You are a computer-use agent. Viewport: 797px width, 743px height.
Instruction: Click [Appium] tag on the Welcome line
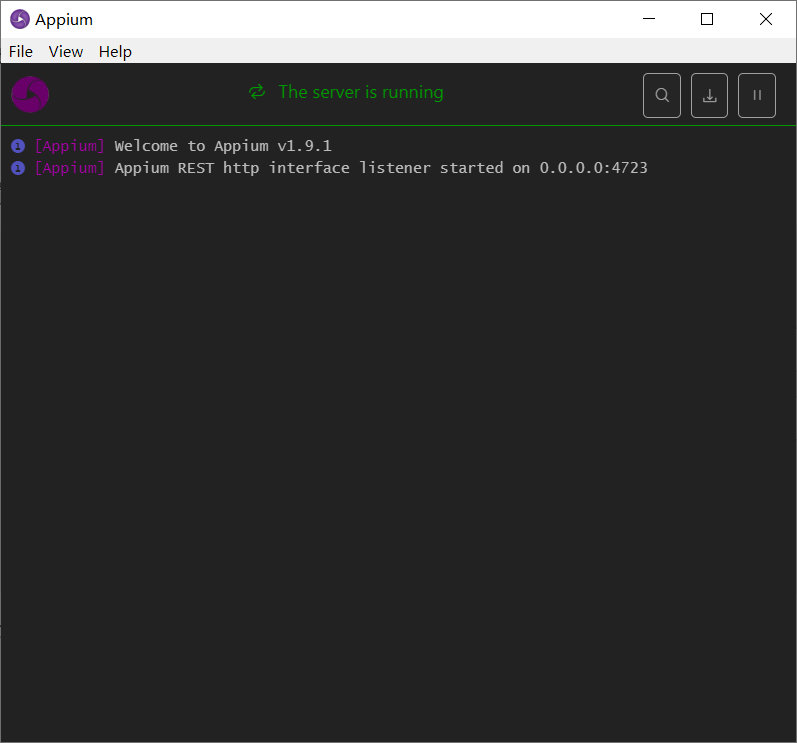[70, 146]
